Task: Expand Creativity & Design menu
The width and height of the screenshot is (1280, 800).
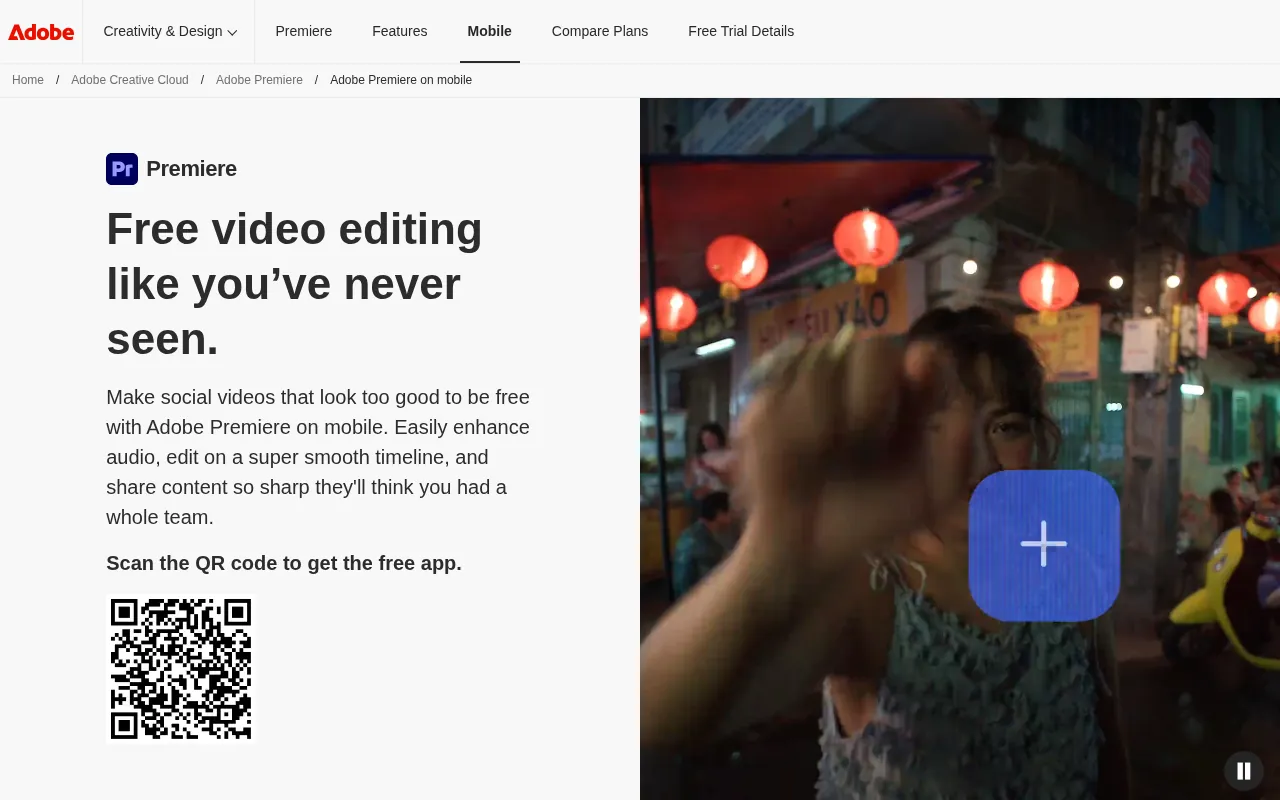Action: pyautogui.click(x=170, y=31)
